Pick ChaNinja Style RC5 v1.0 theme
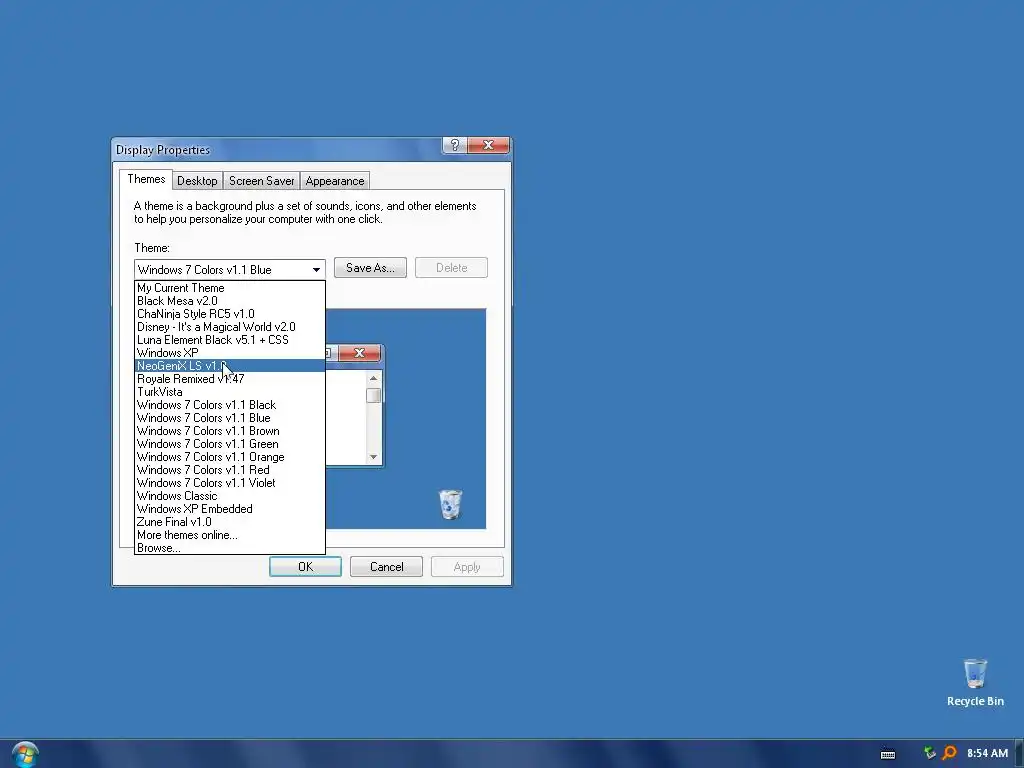The image size is (1024, 768). 230,314
